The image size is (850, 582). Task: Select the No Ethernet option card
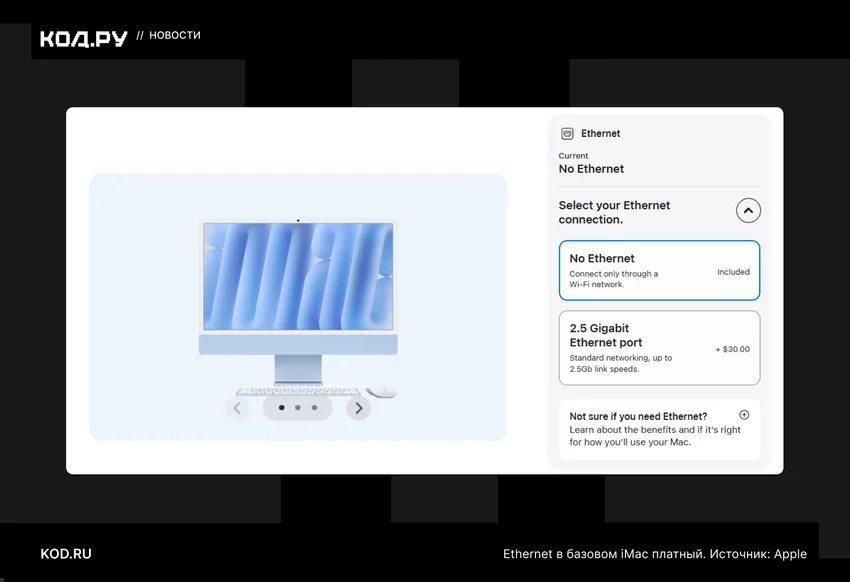pyautogui.click(x=659, y=270)
